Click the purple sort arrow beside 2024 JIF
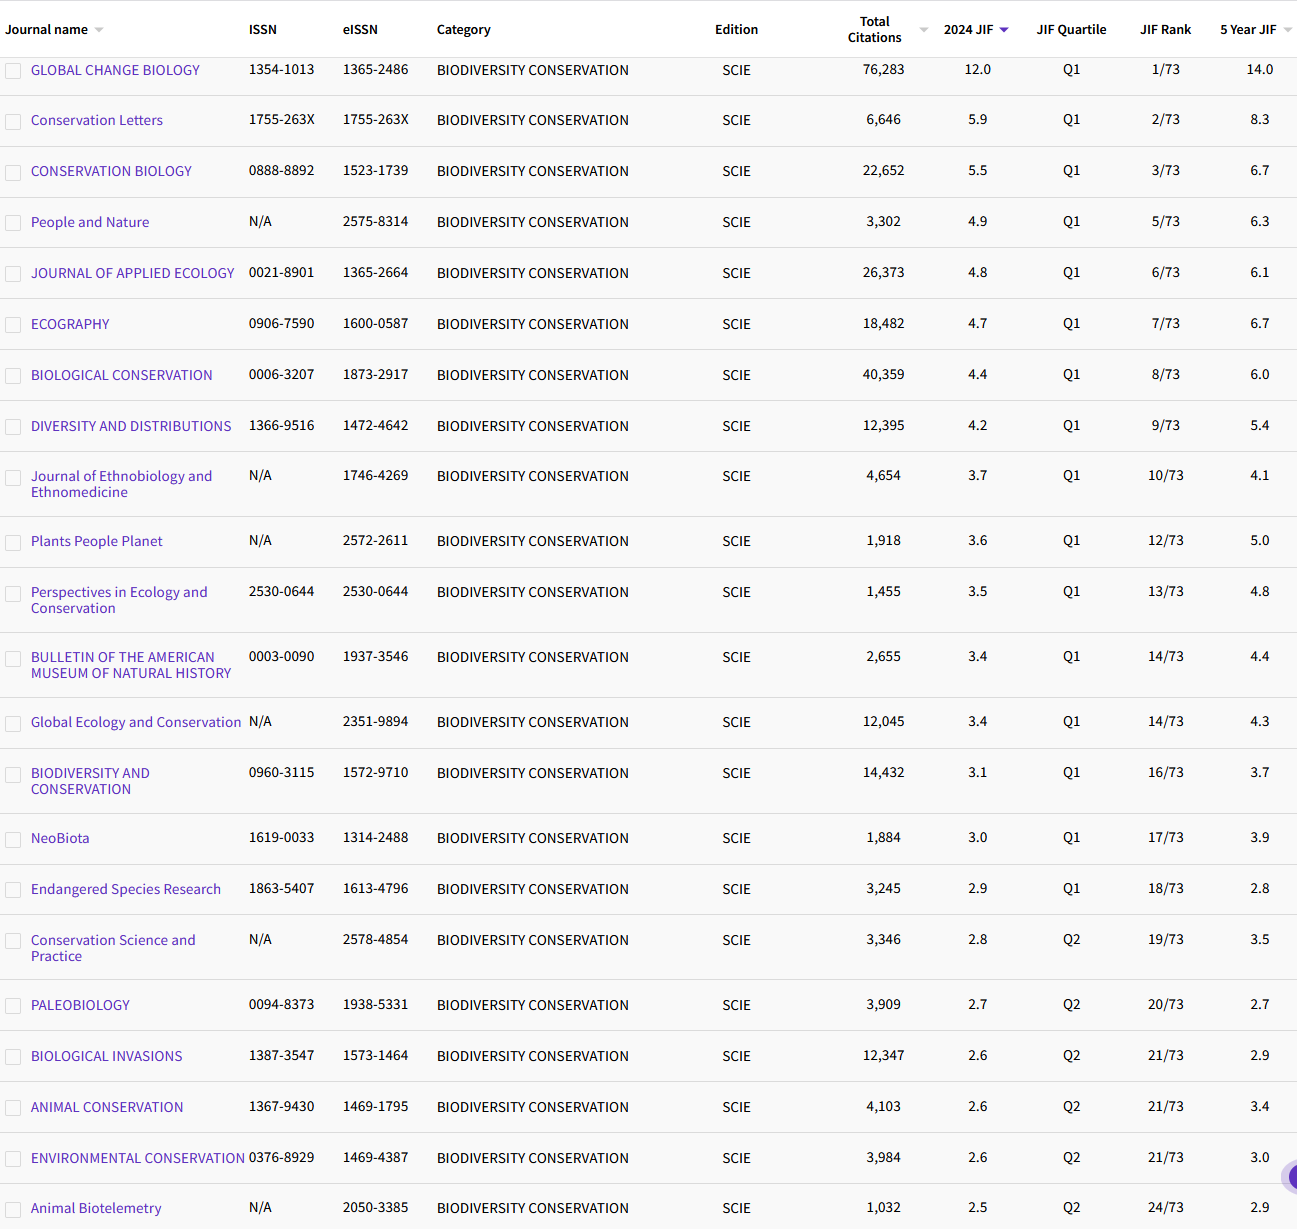Image resolution: width=1297 pixels, height=1229 pixels. coord(1004,29)
